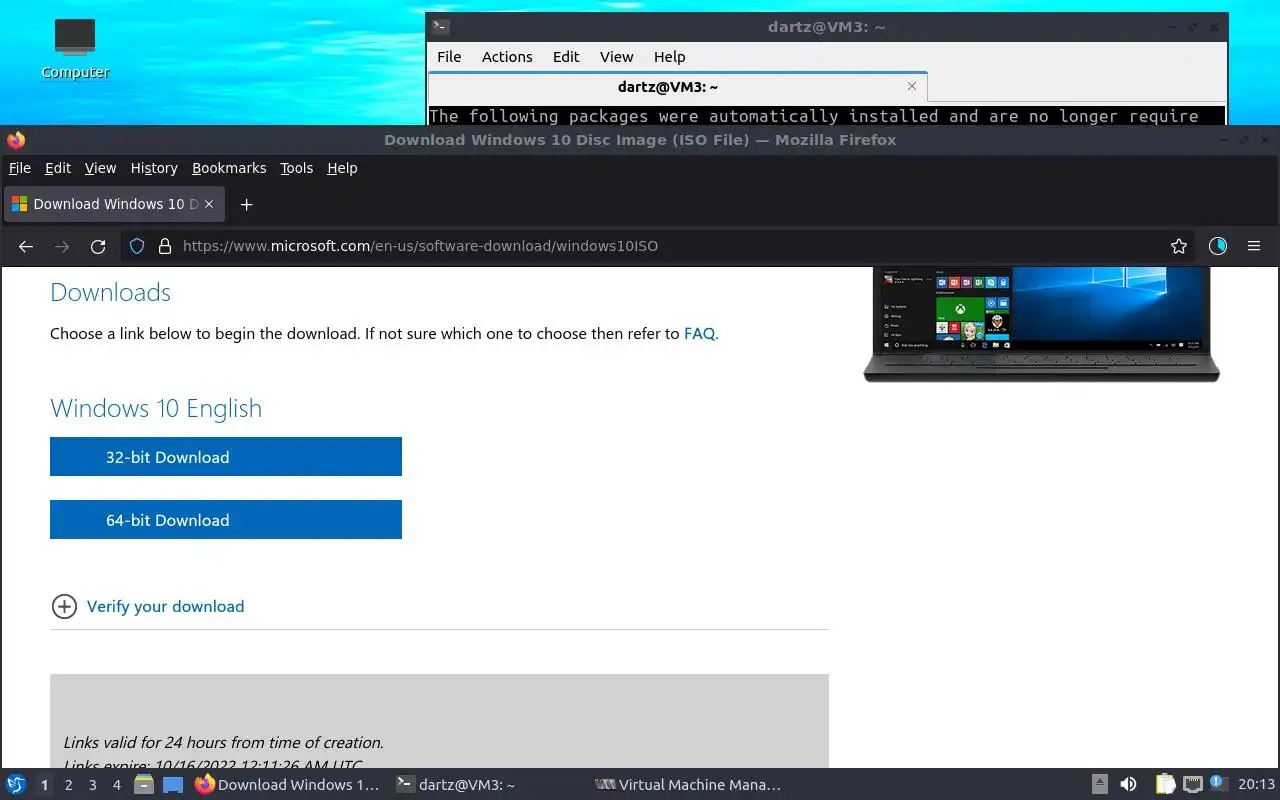This screenshot has width=1280, height=800.
Task: Open Firefox View menu
Action: (100, 168)
